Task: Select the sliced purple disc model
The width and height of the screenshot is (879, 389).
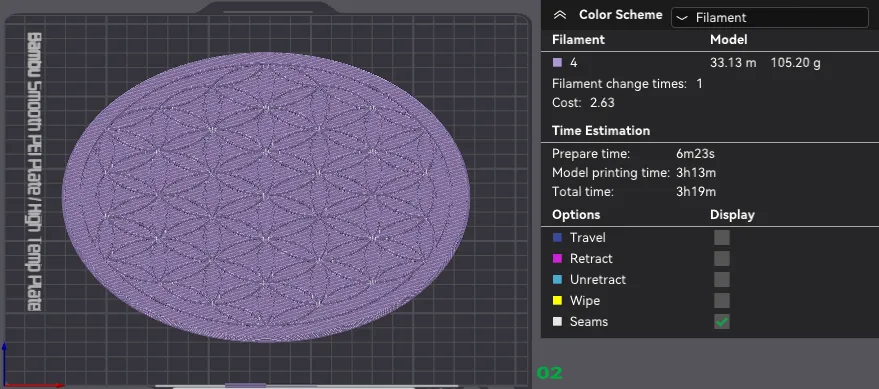Action: click(266, 196)
